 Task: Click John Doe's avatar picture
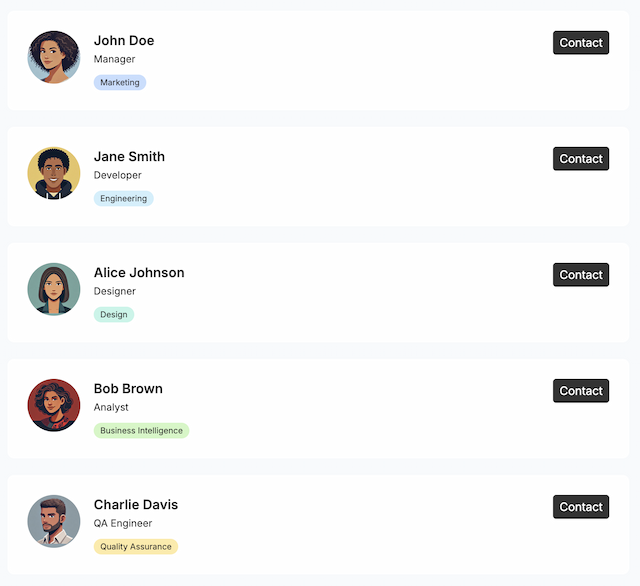[x=54, y=57]
